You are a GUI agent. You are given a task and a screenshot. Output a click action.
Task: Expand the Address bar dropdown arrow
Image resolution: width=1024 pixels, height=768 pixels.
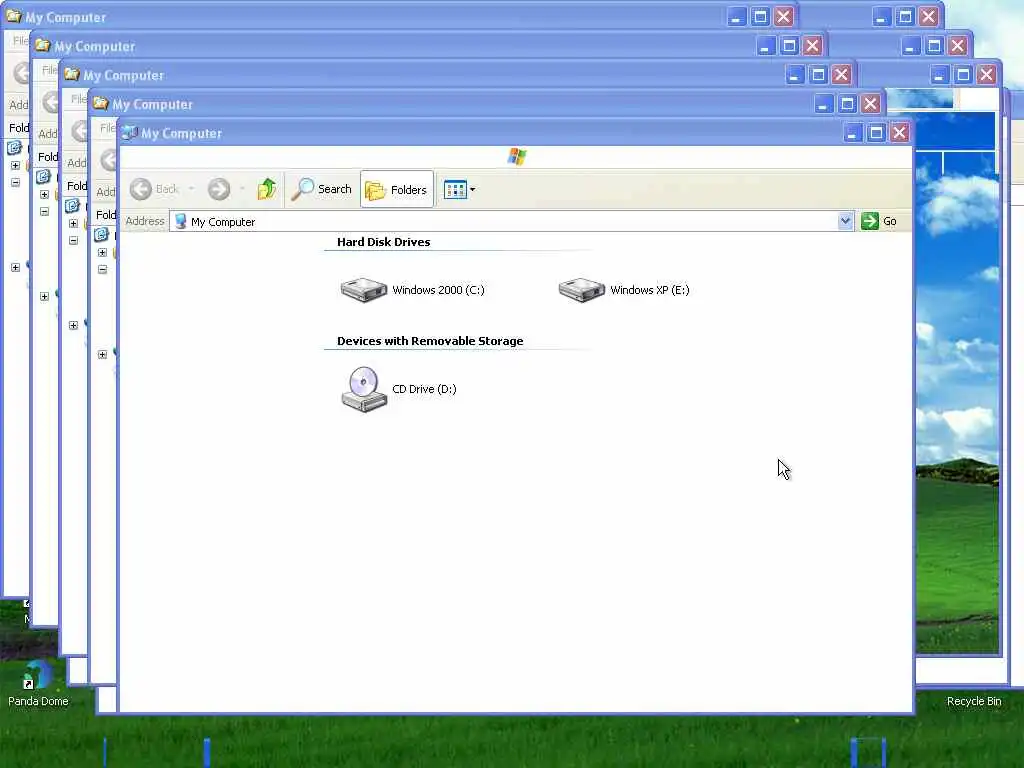tap(845, 221)
